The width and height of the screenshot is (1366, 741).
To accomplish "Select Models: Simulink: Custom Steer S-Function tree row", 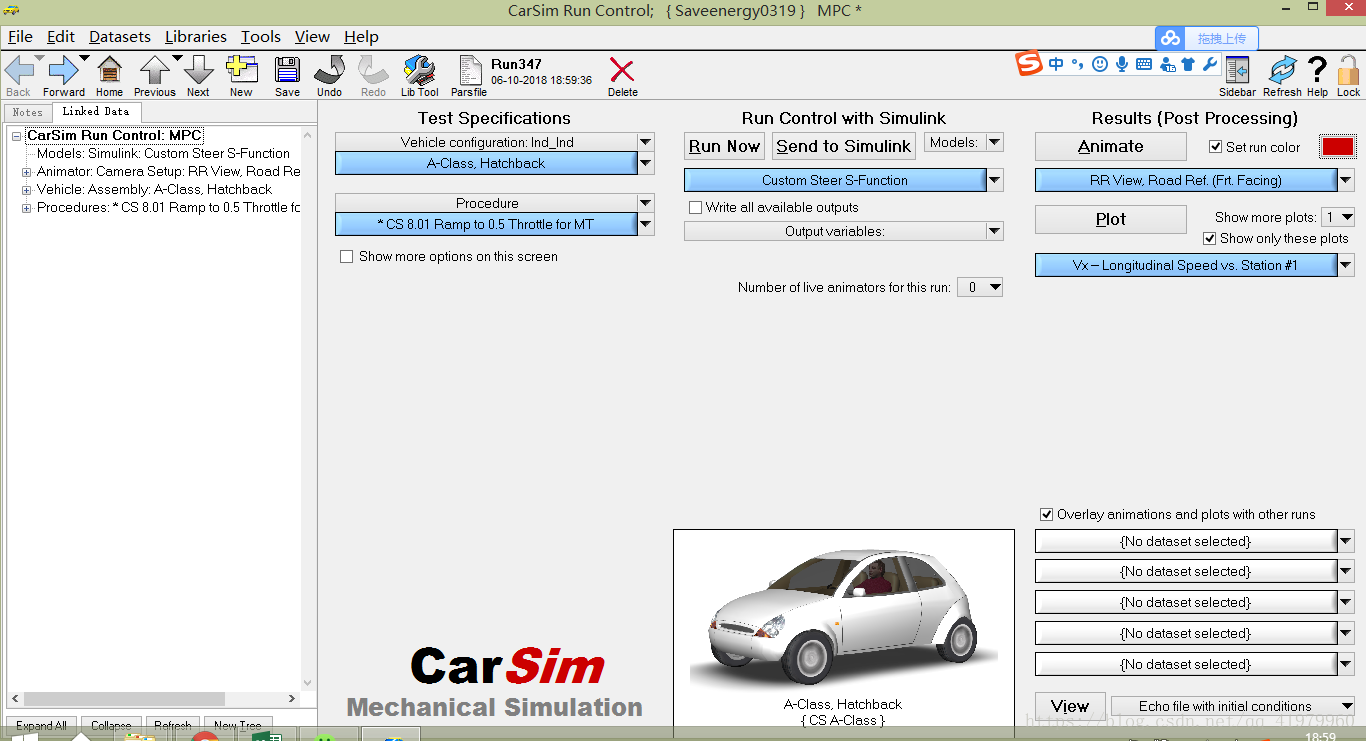I will tap(163, 154).
